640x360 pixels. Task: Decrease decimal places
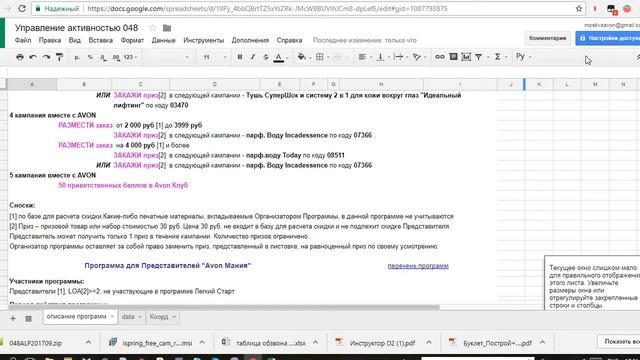click(x=103, y=58)
